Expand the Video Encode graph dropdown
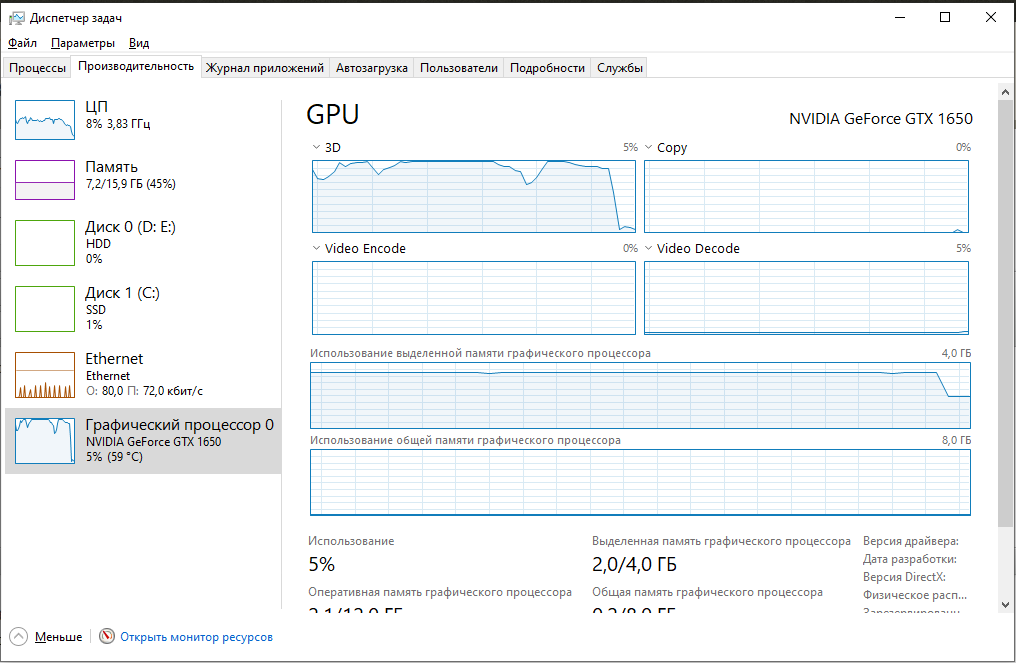 [x=317, y=249]
